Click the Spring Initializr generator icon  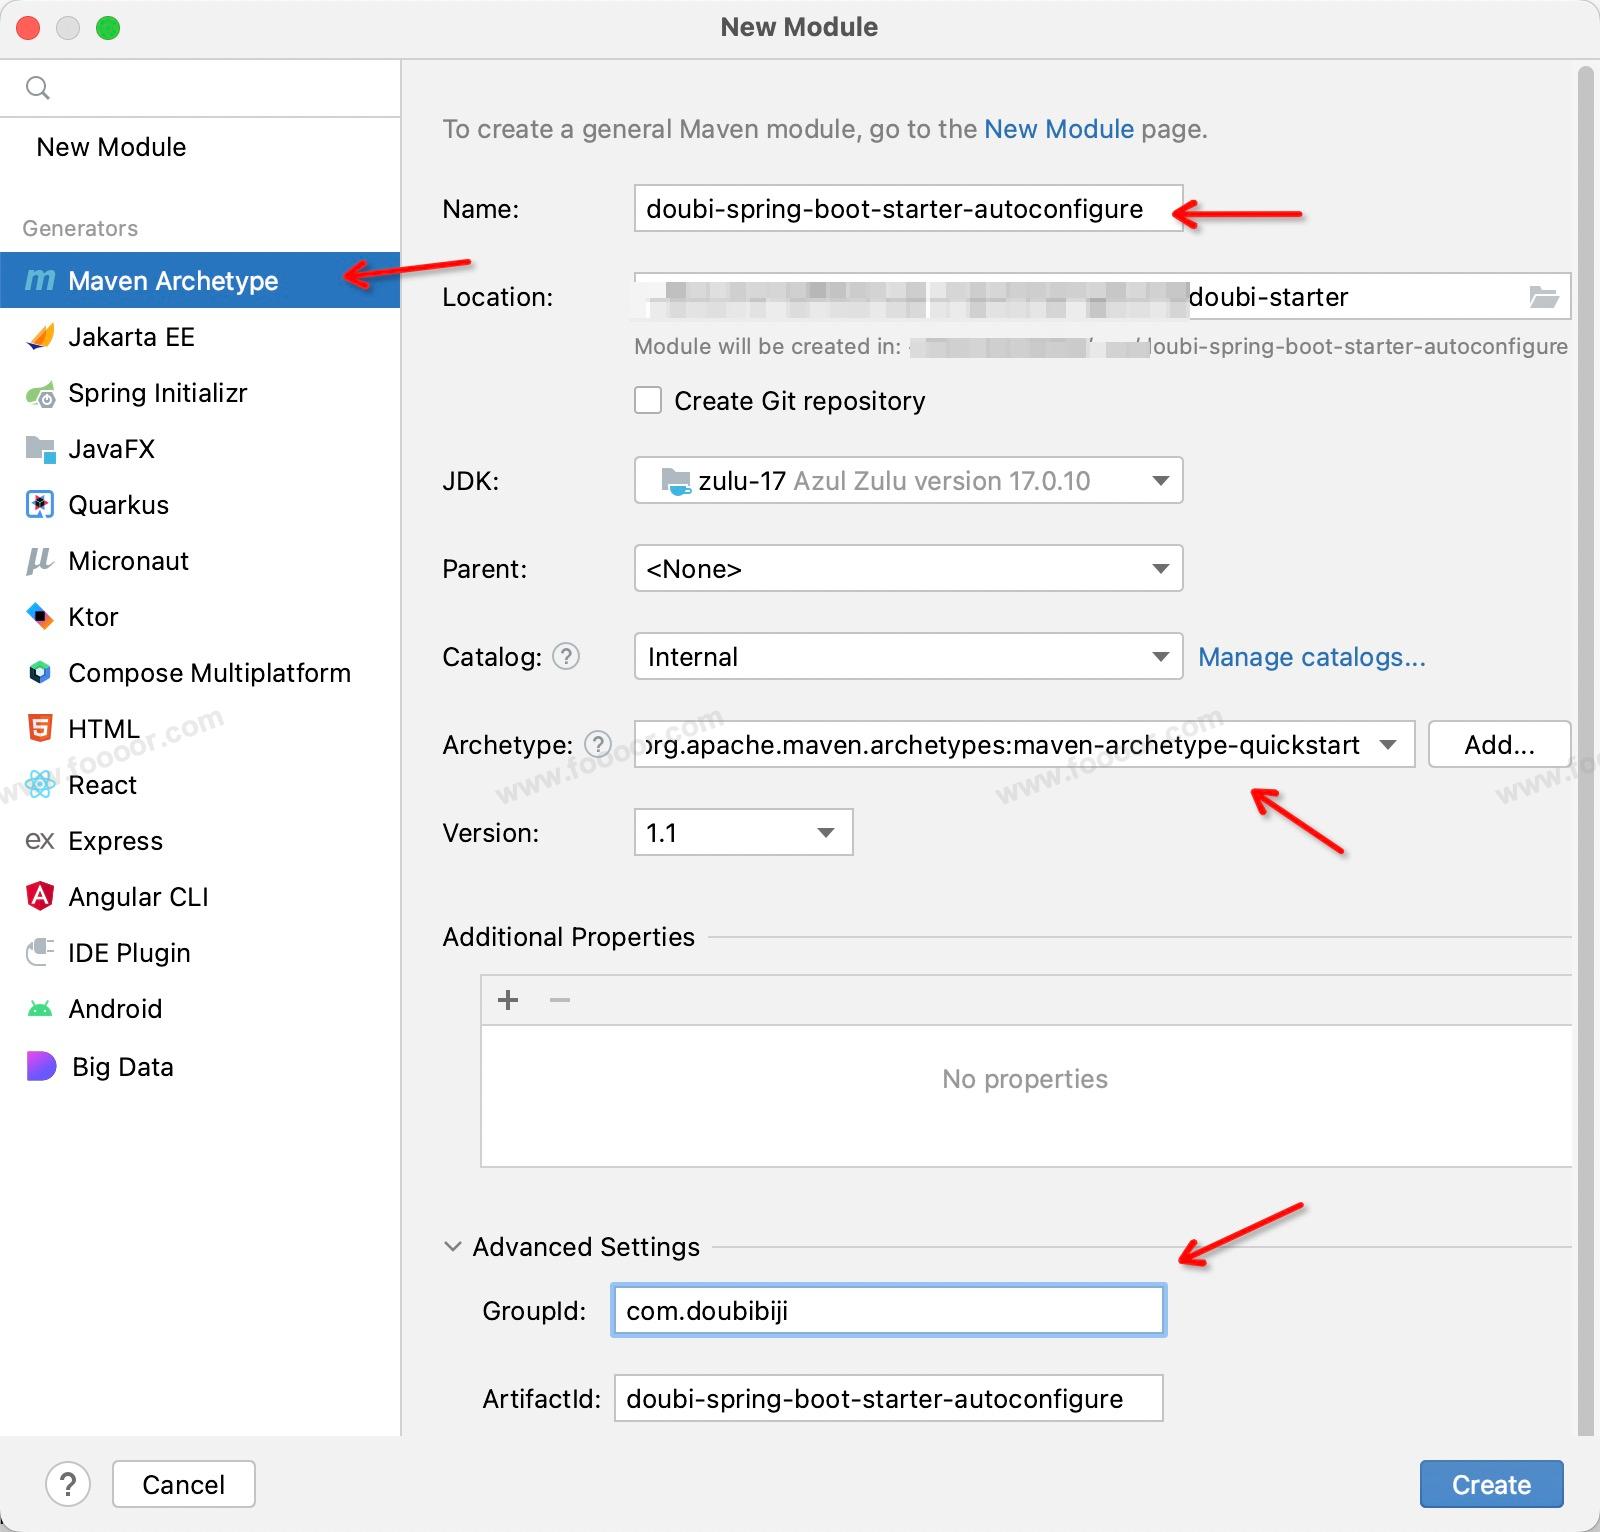pos(40,394)
